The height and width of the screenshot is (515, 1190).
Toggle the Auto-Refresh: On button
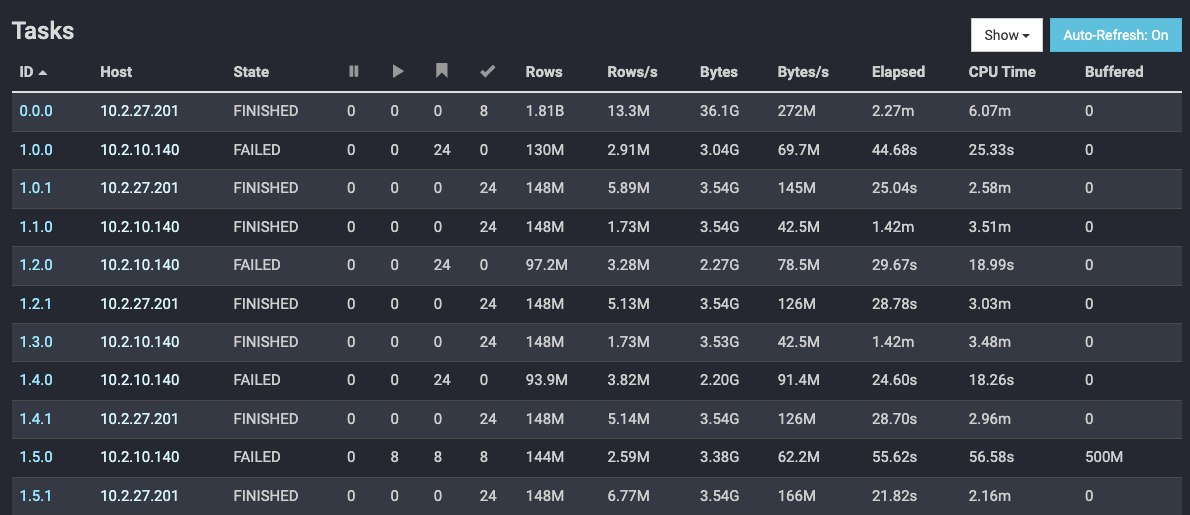[x=1116, y=35]
